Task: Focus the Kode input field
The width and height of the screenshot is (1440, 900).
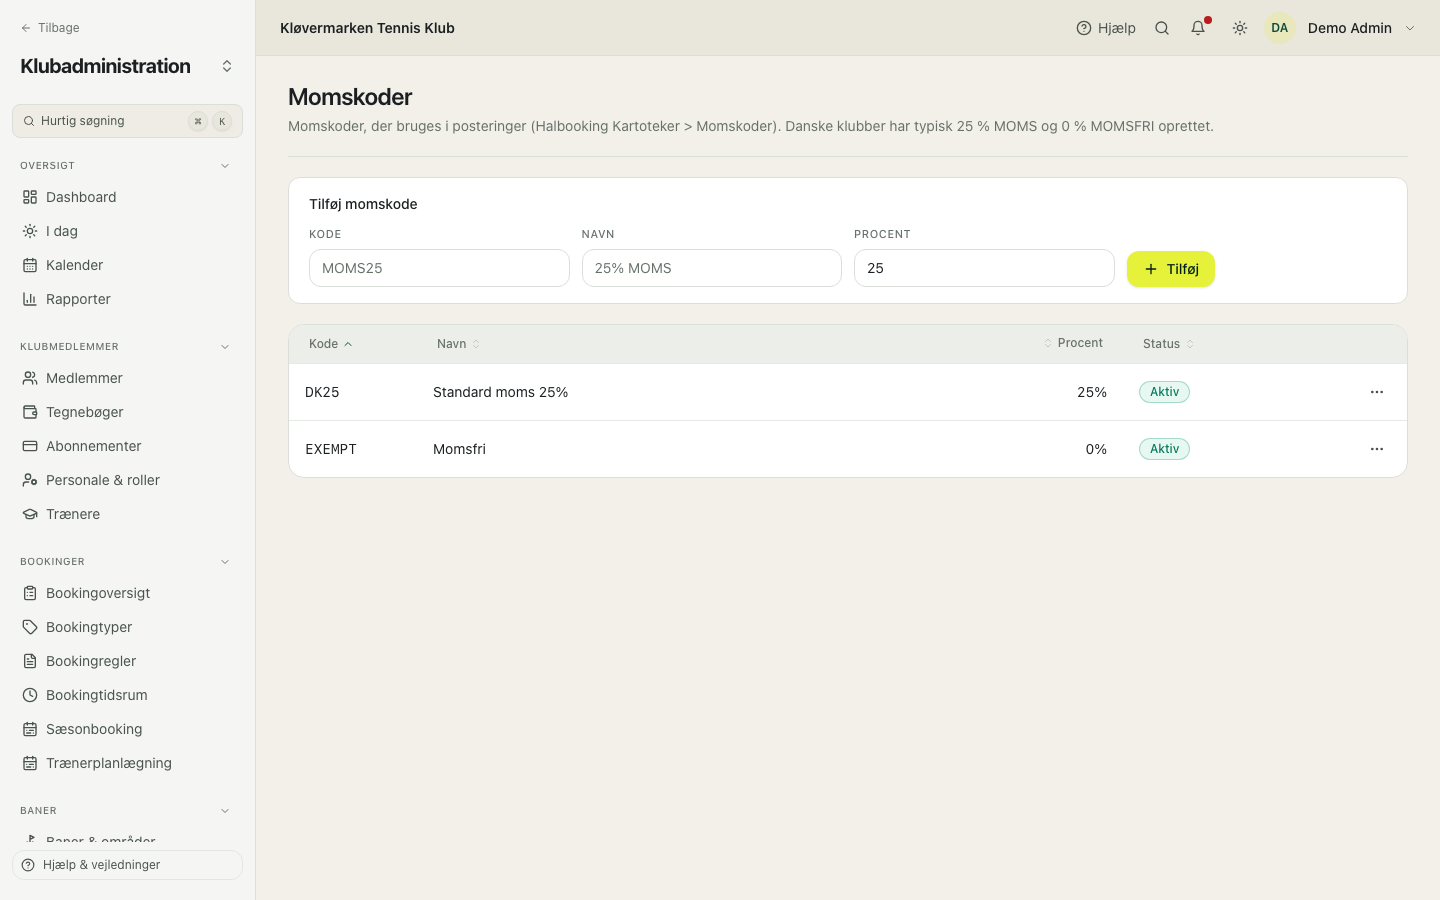Action: [x=439, y=268]
